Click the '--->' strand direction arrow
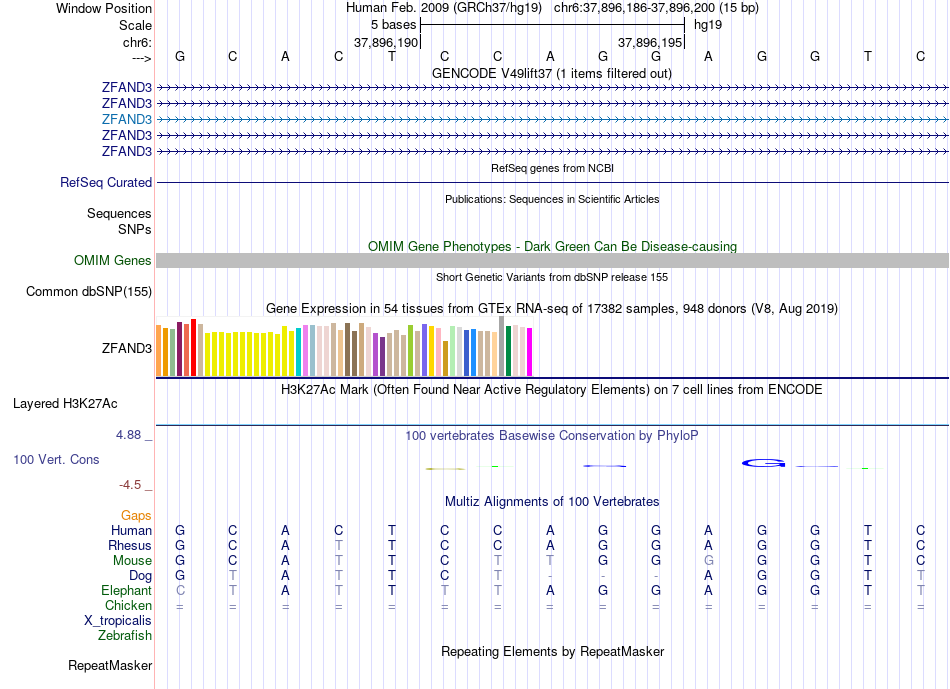 [142, 58]
